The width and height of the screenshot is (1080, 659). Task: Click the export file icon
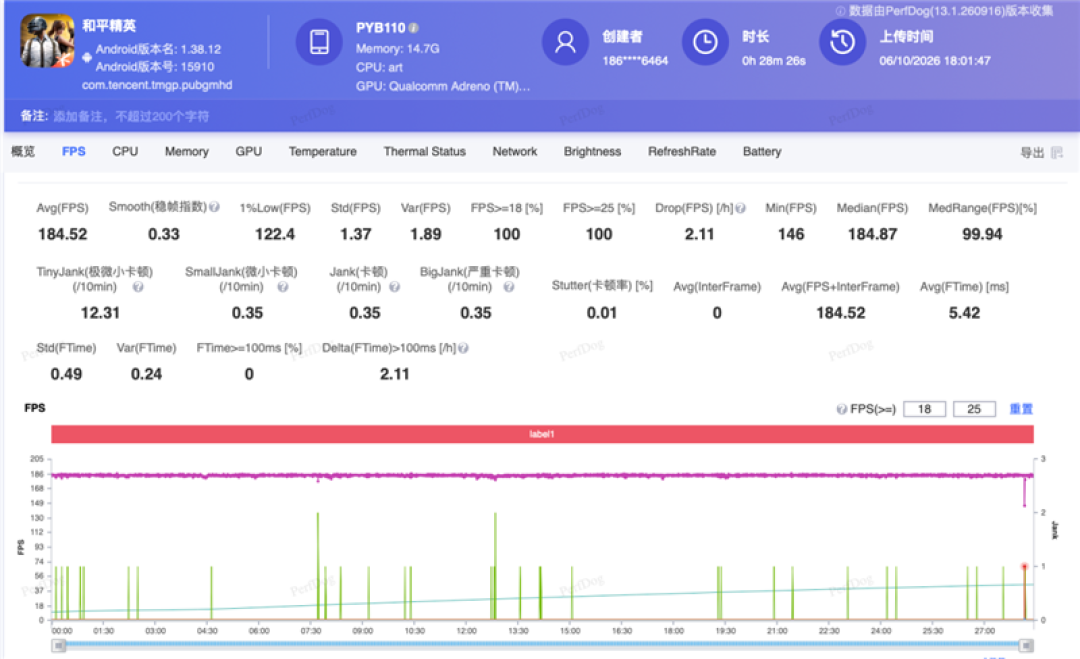1057,152
